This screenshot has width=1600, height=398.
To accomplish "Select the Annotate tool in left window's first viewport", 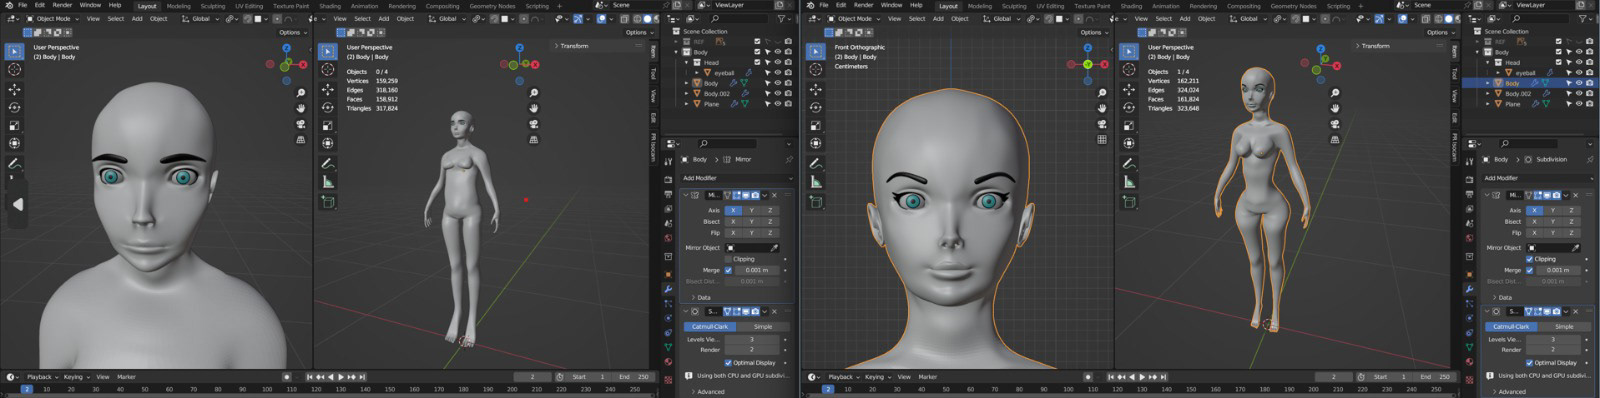I will (x=14, y=163).
